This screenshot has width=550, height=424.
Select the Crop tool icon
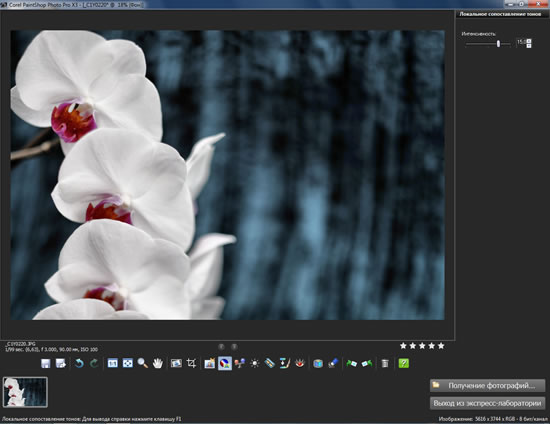click(191, 363)
